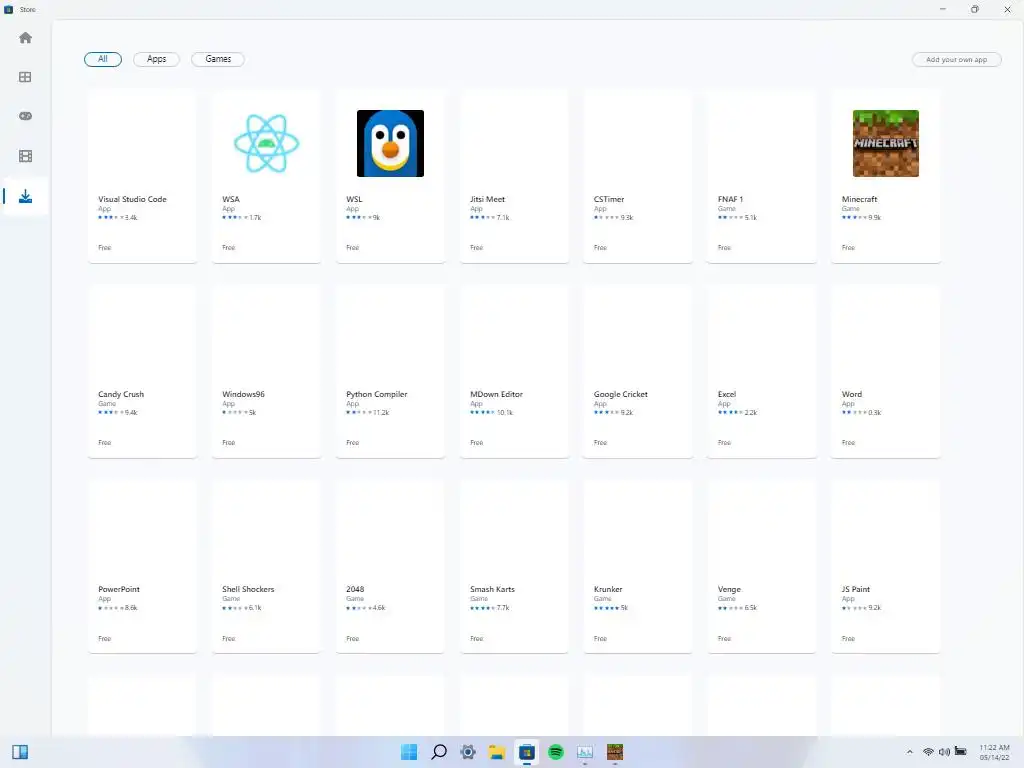Open the Minecraft icon in taskbar
This screenshot has height=768, width=1024.
pyautogui.click(x=615, y=752)
